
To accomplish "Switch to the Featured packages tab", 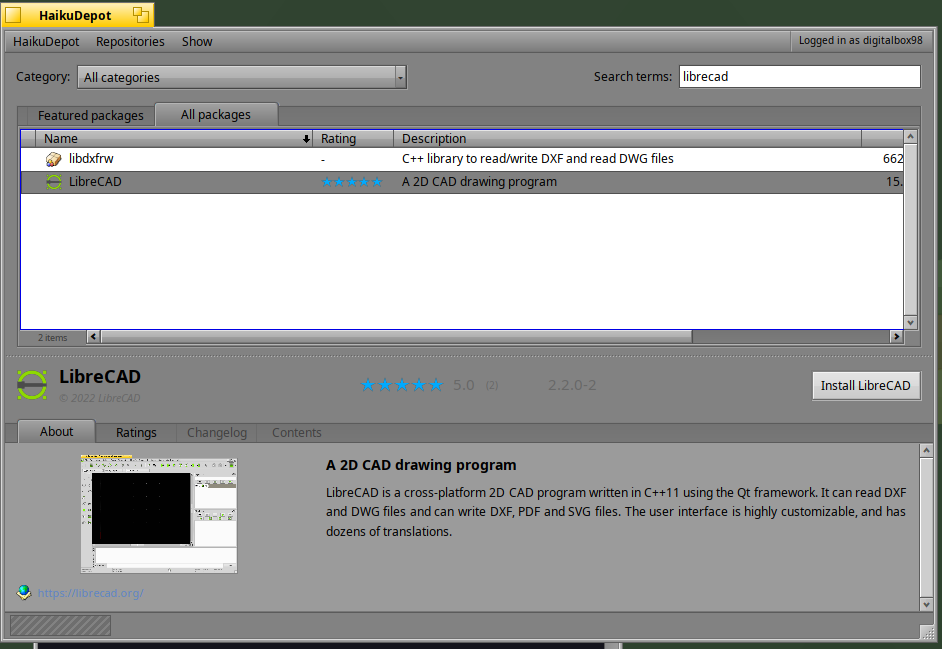I will coord(91,115).
